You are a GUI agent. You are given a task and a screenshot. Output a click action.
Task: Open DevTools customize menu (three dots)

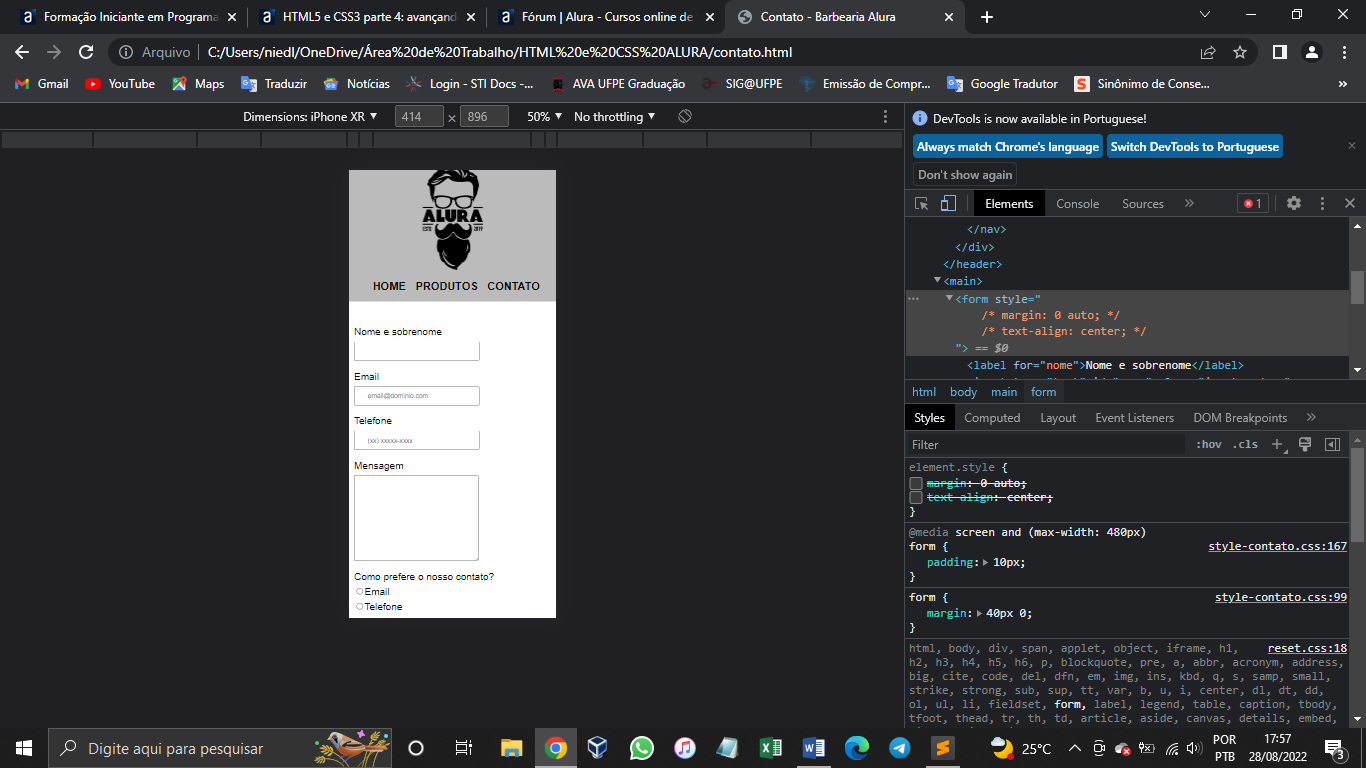coord(1322,203)
